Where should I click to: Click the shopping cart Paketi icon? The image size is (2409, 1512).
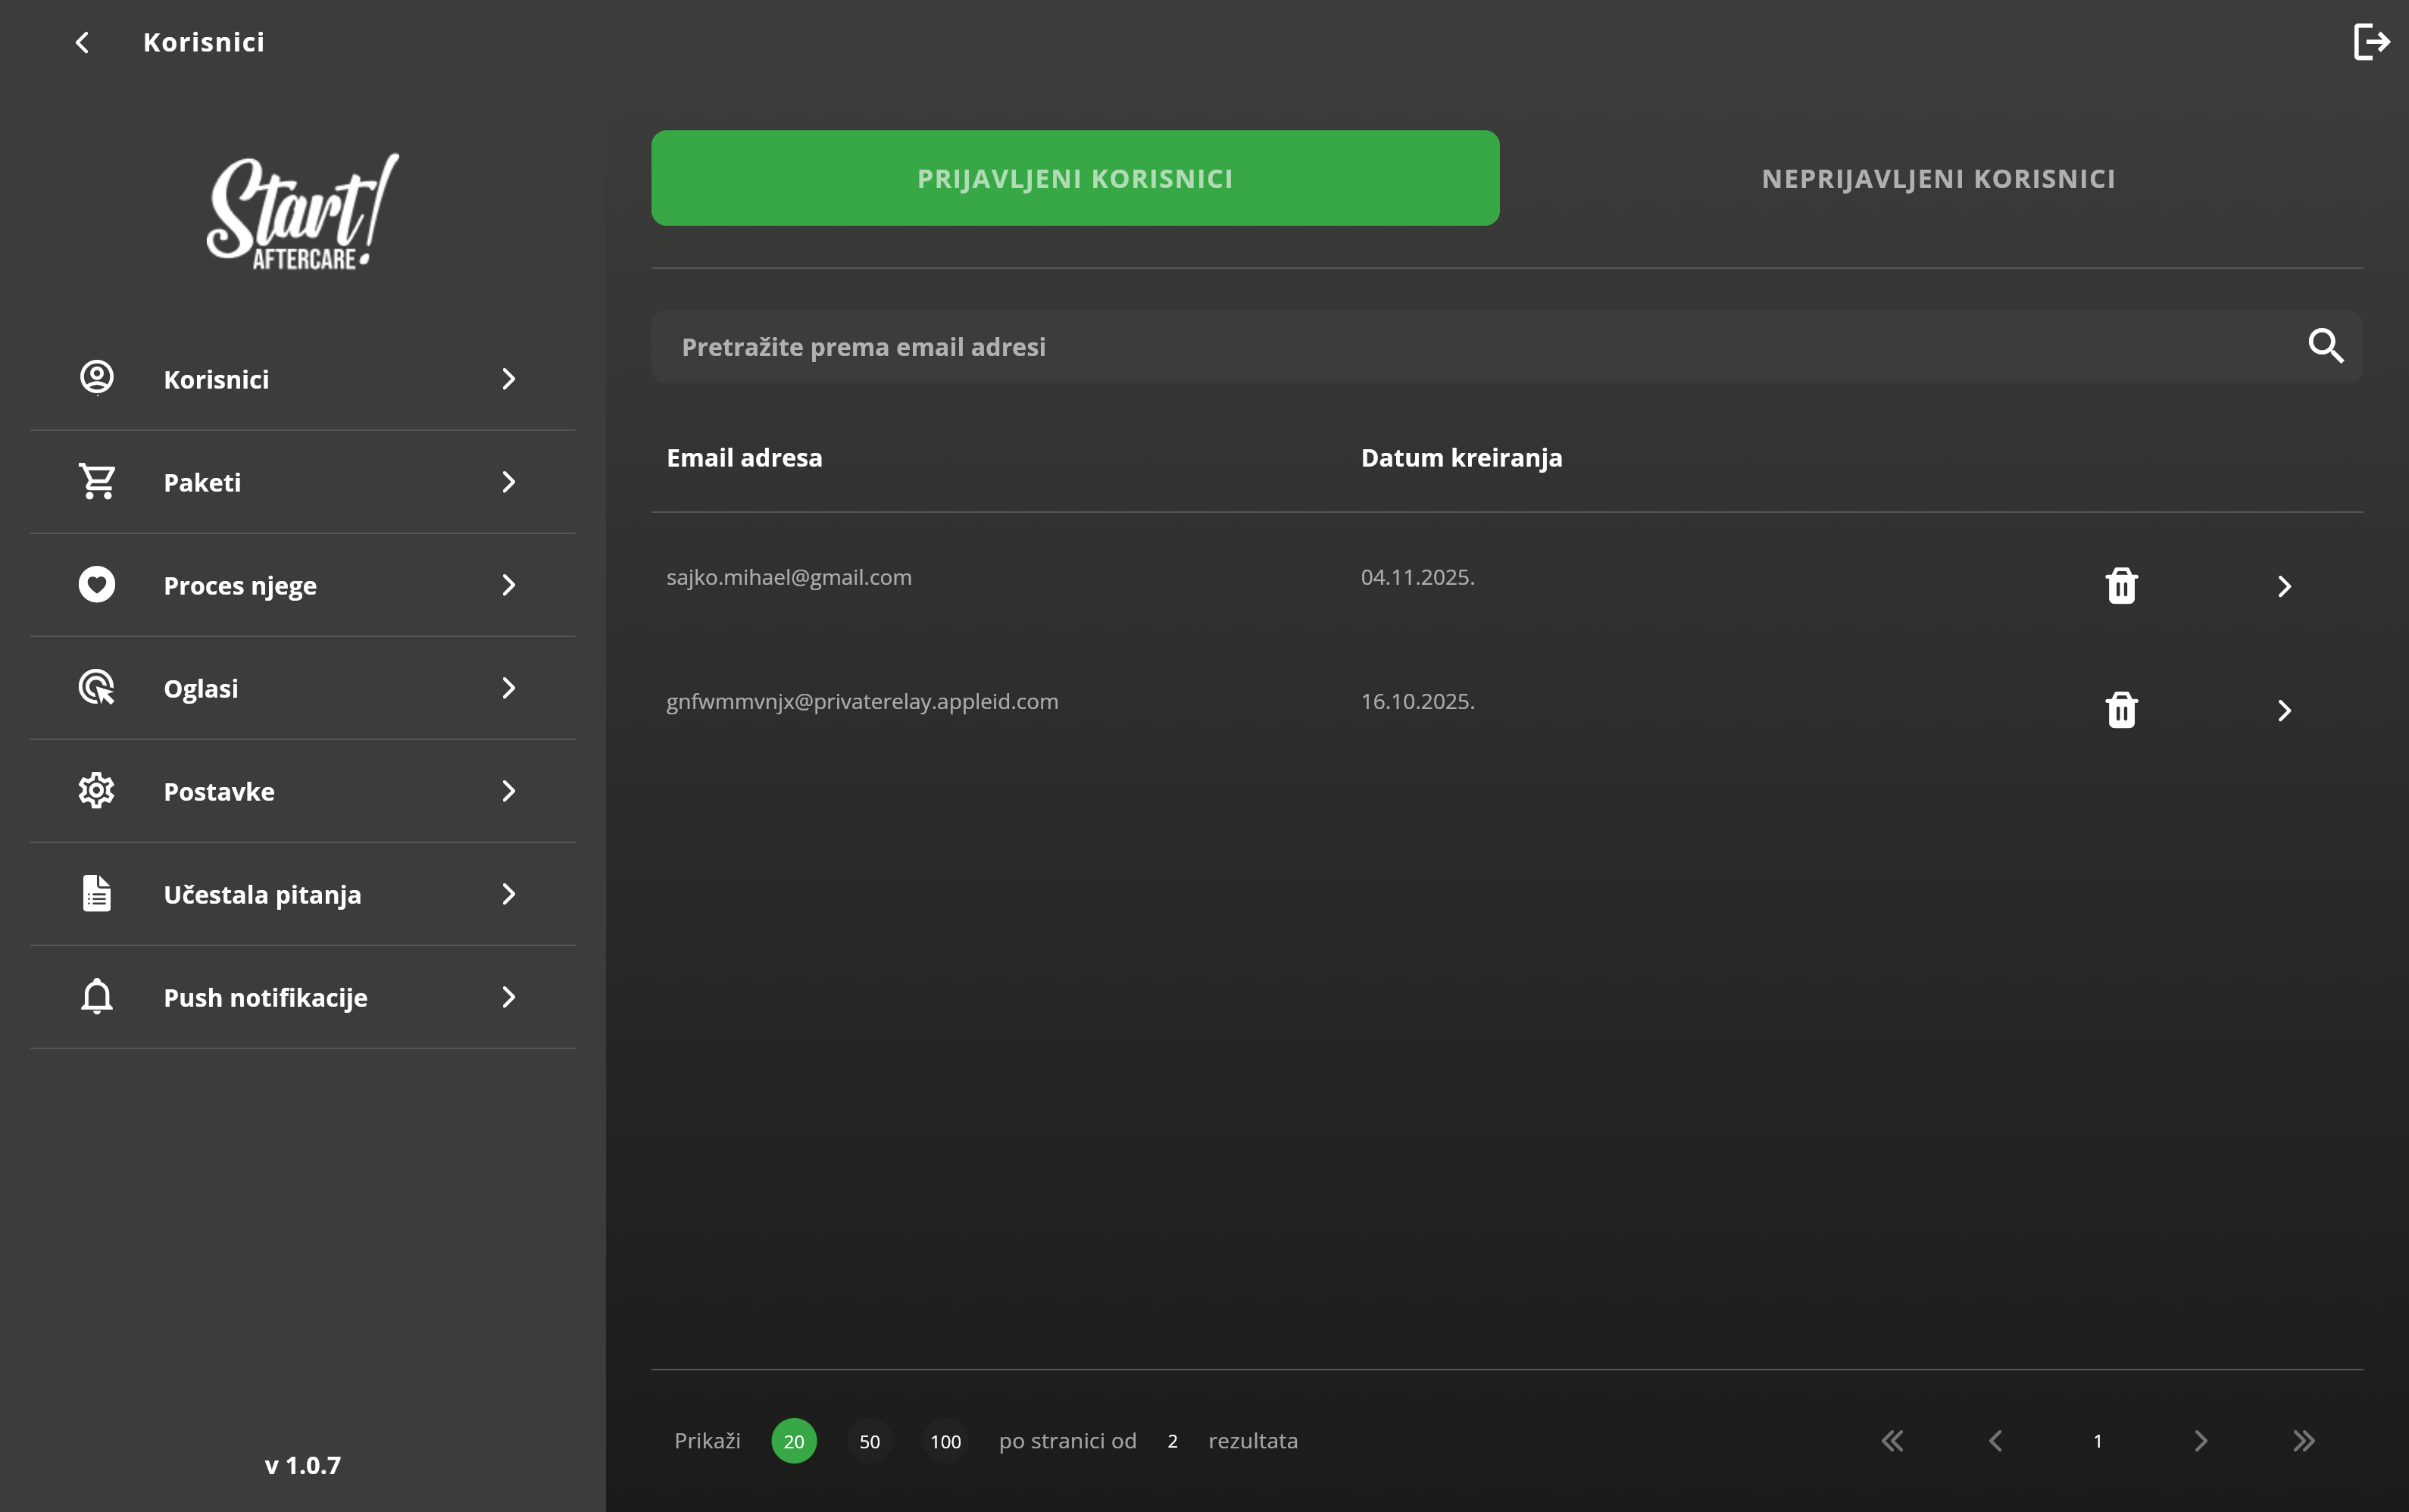[x=97, y=482]
